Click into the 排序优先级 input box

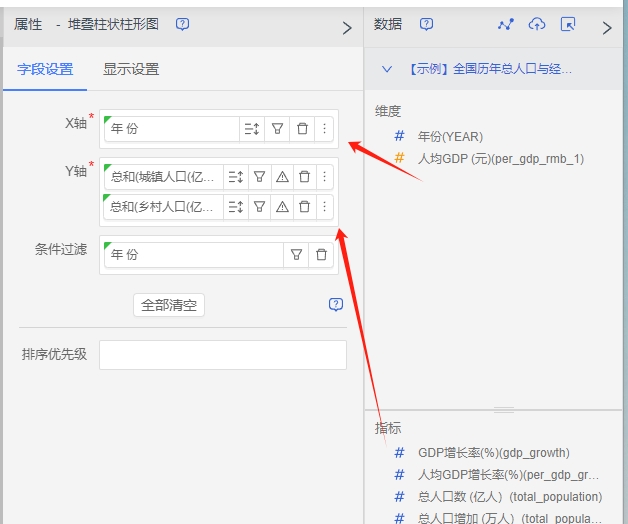[x=222, y=355]
